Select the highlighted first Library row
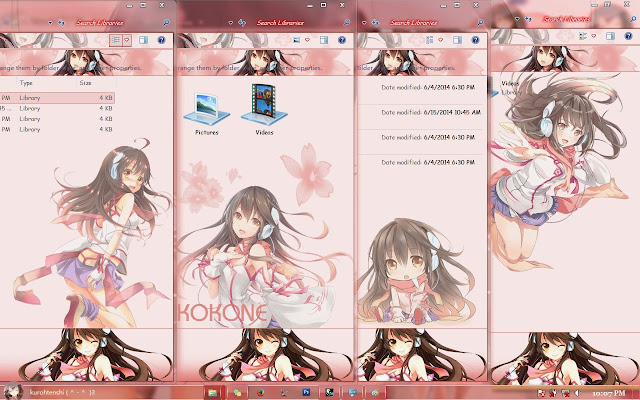The width and height of the screenshot is (640, 400). [57, 98]
